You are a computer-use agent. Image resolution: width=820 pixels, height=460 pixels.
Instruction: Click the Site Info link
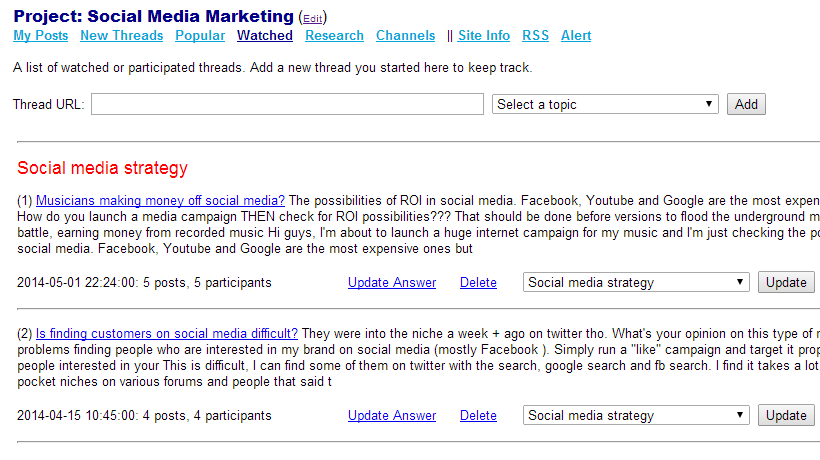(484, 36)
